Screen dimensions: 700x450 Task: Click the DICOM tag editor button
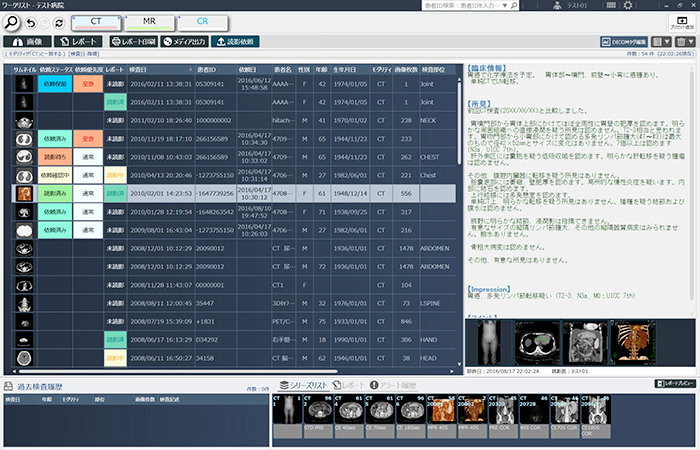pyautogui.click(x=622, y=42)
